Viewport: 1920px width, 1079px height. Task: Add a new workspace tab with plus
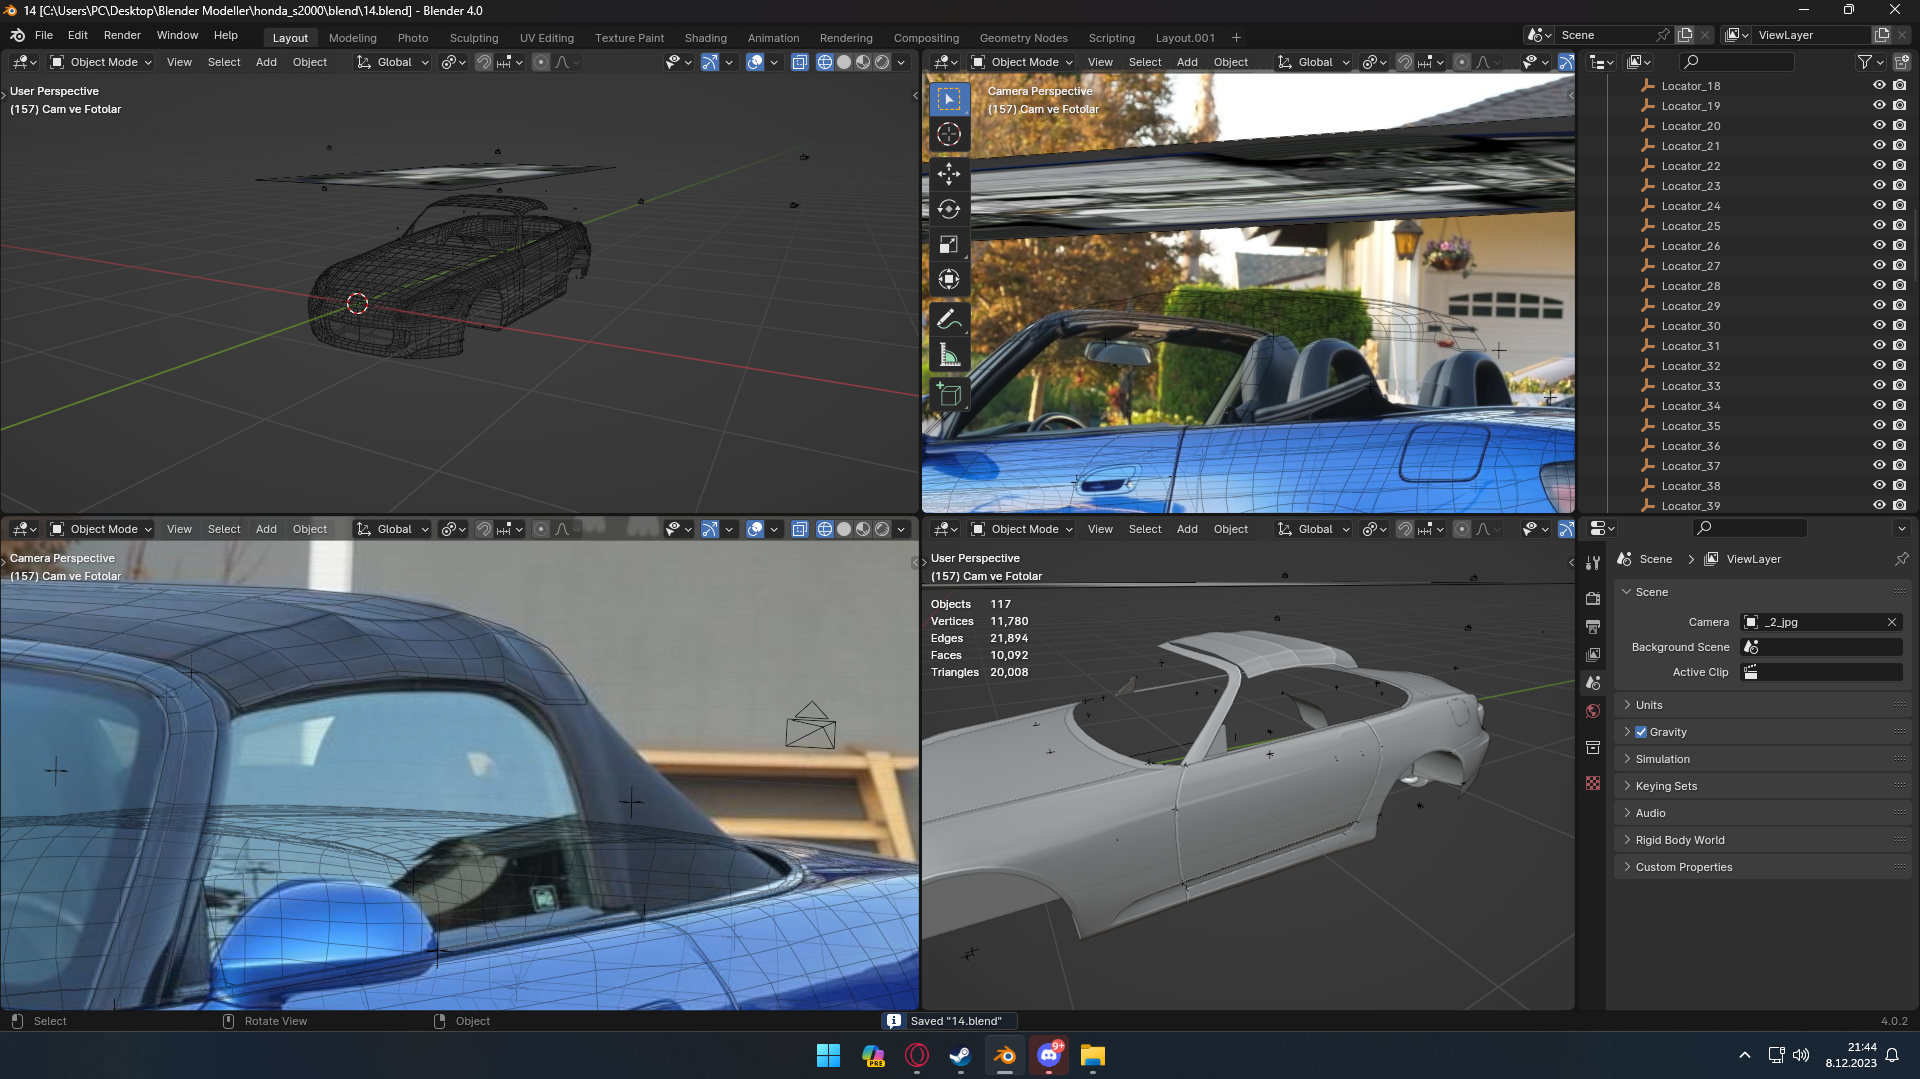tap(1236, 38)
